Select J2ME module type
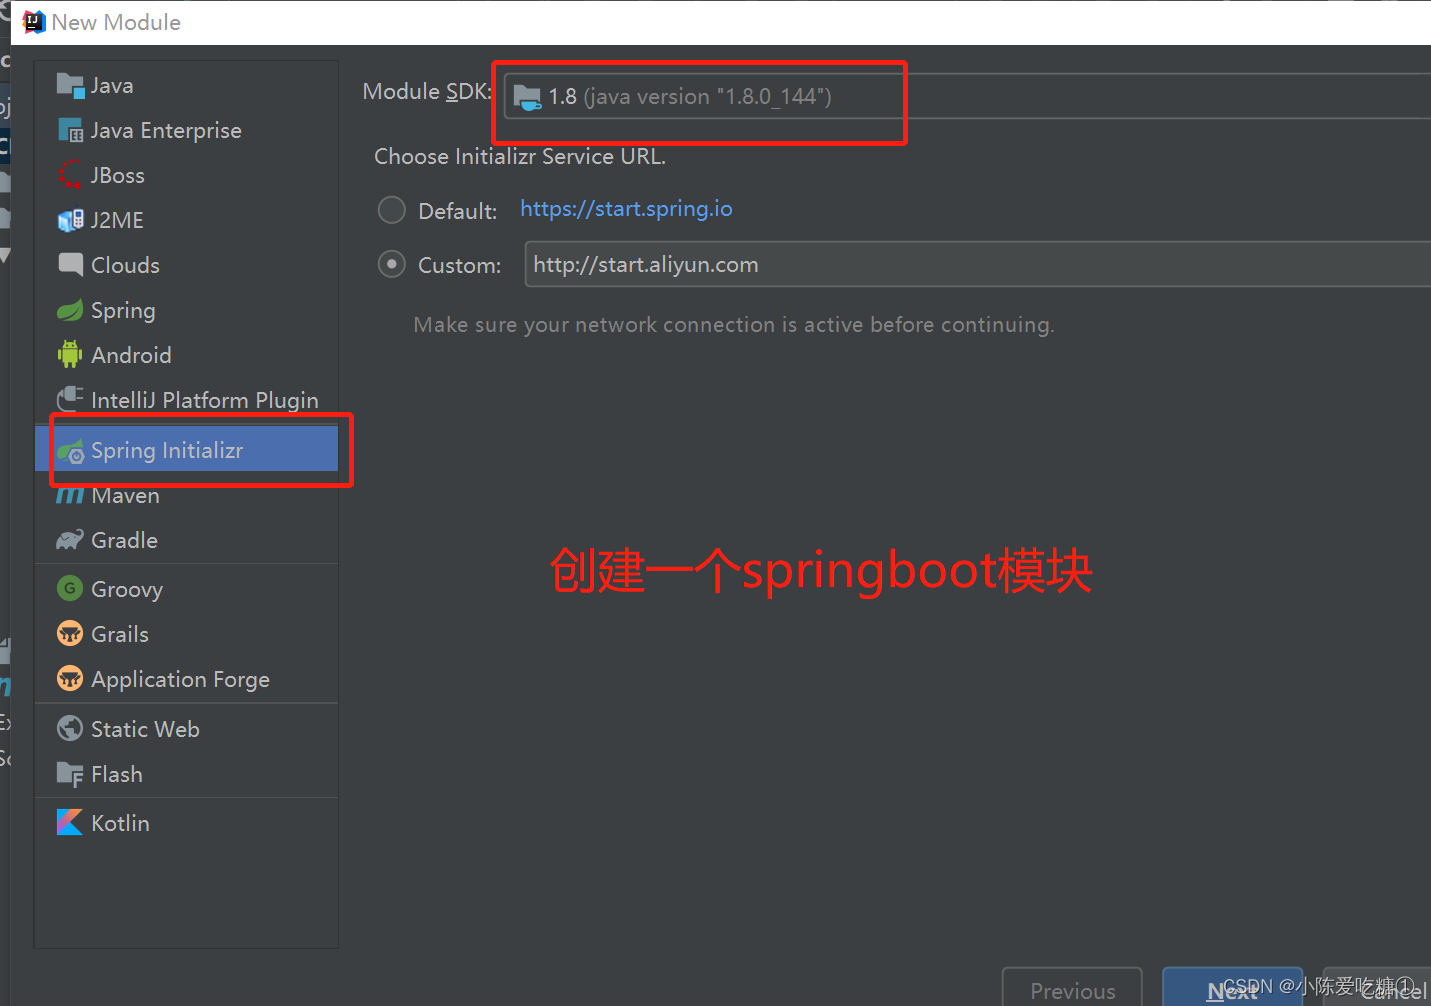The height and width of the screenshot is (1006, 1431). 187,221
